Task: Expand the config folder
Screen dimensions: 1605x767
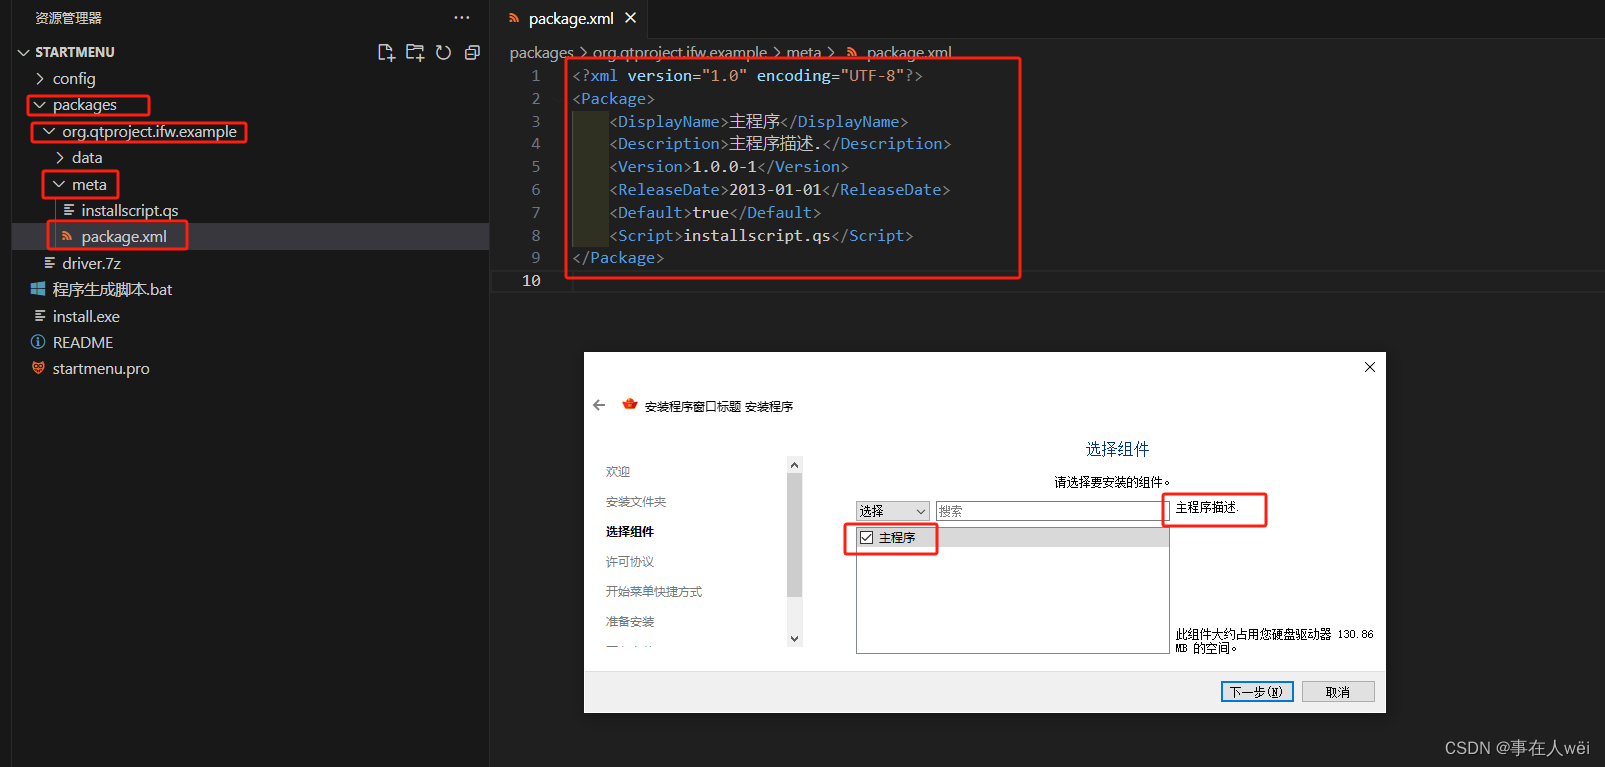Action: click(x=74, y=78)
